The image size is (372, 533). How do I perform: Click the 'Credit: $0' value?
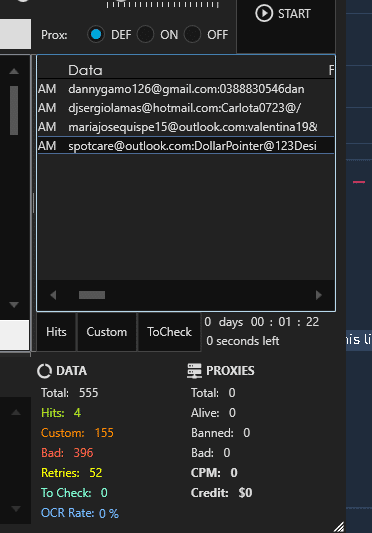click(222, 493)
